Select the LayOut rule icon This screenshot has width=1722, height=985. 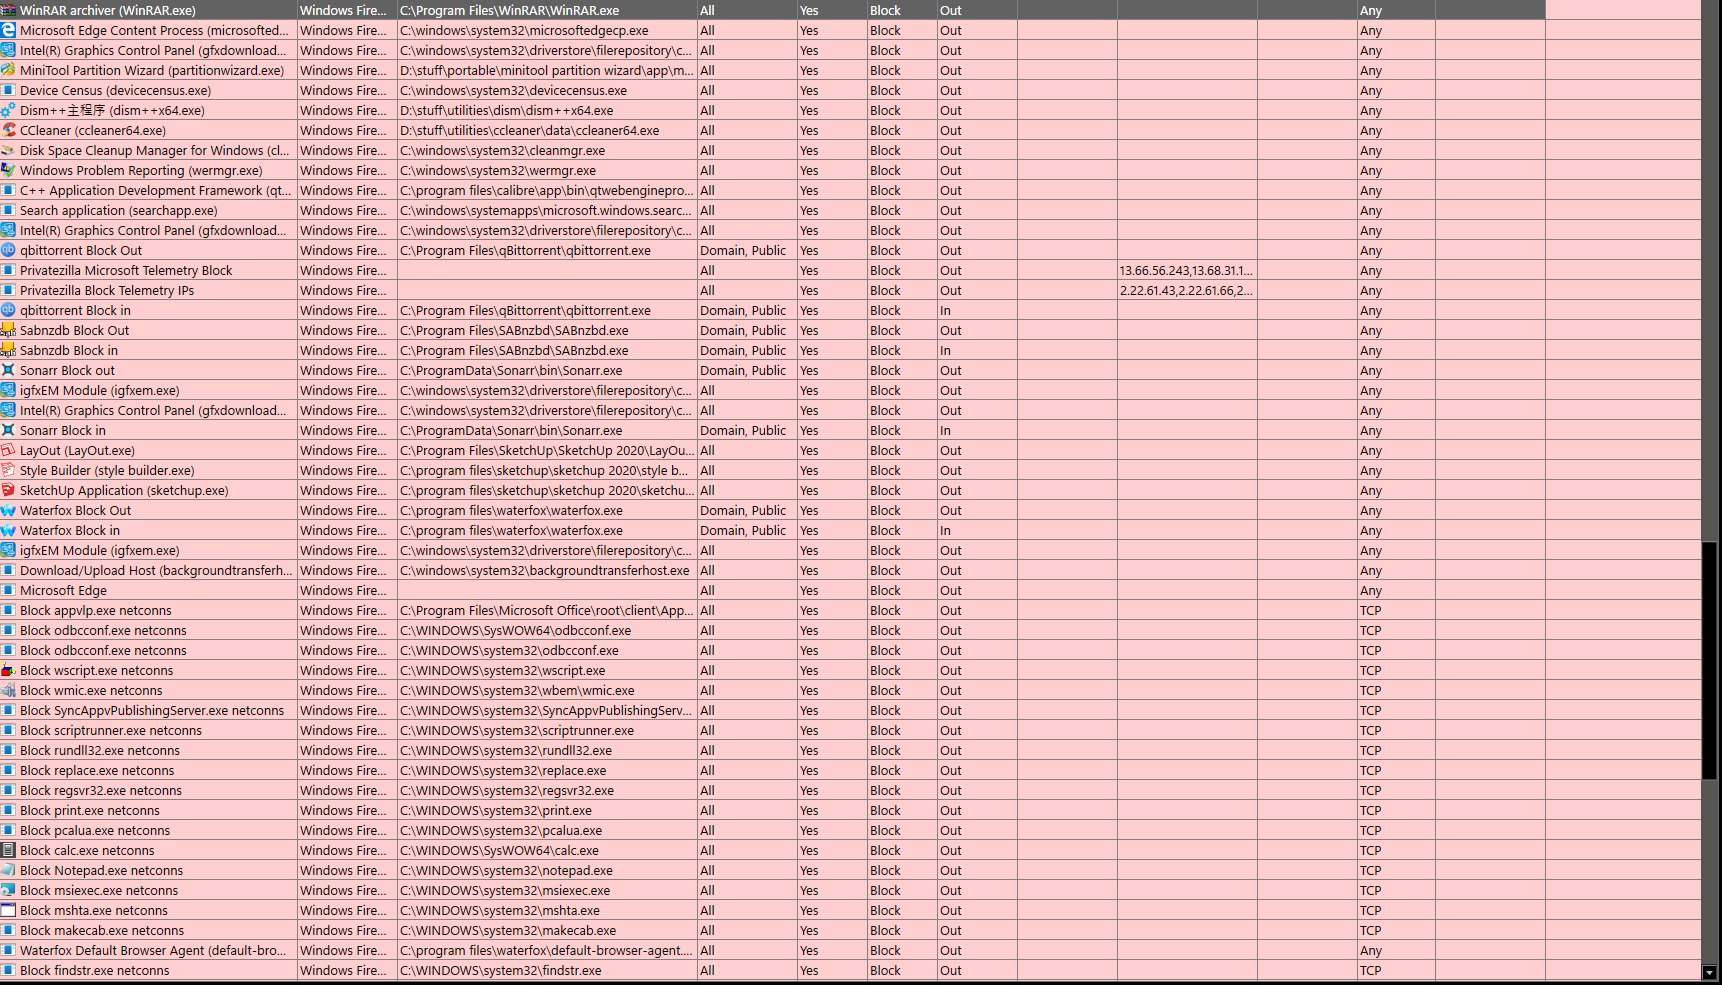pos(8,450)
